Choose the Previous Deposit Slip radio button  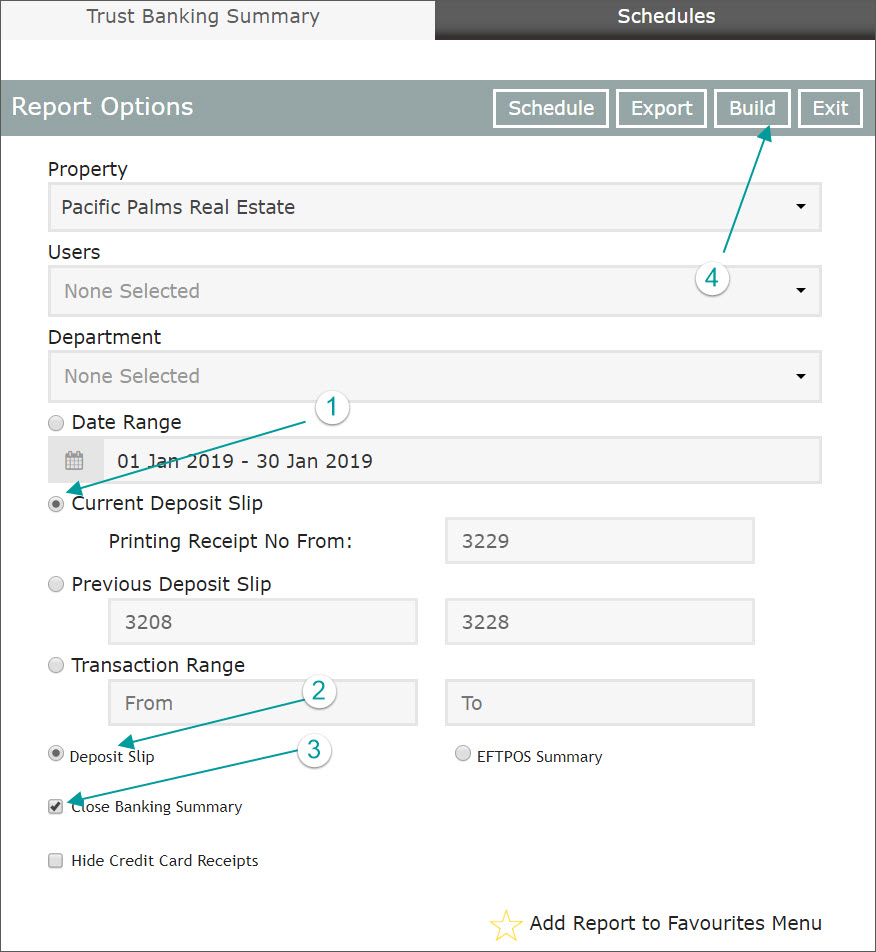(56, 585)
